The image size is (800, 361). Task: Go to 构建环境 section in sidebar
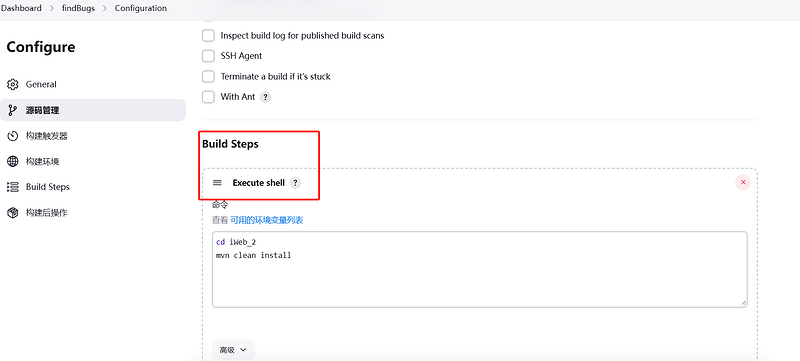pos(93,162)
